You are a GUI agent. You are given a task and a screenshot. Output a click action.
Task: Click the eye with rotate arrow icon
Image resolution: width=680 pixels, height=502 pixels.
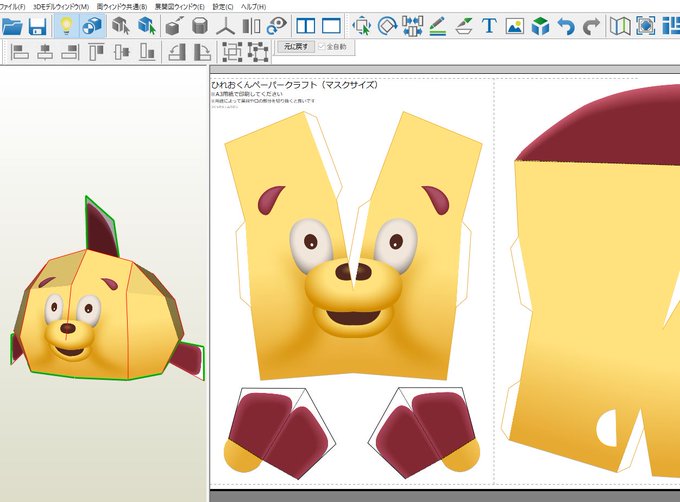[x=277, y=26]
